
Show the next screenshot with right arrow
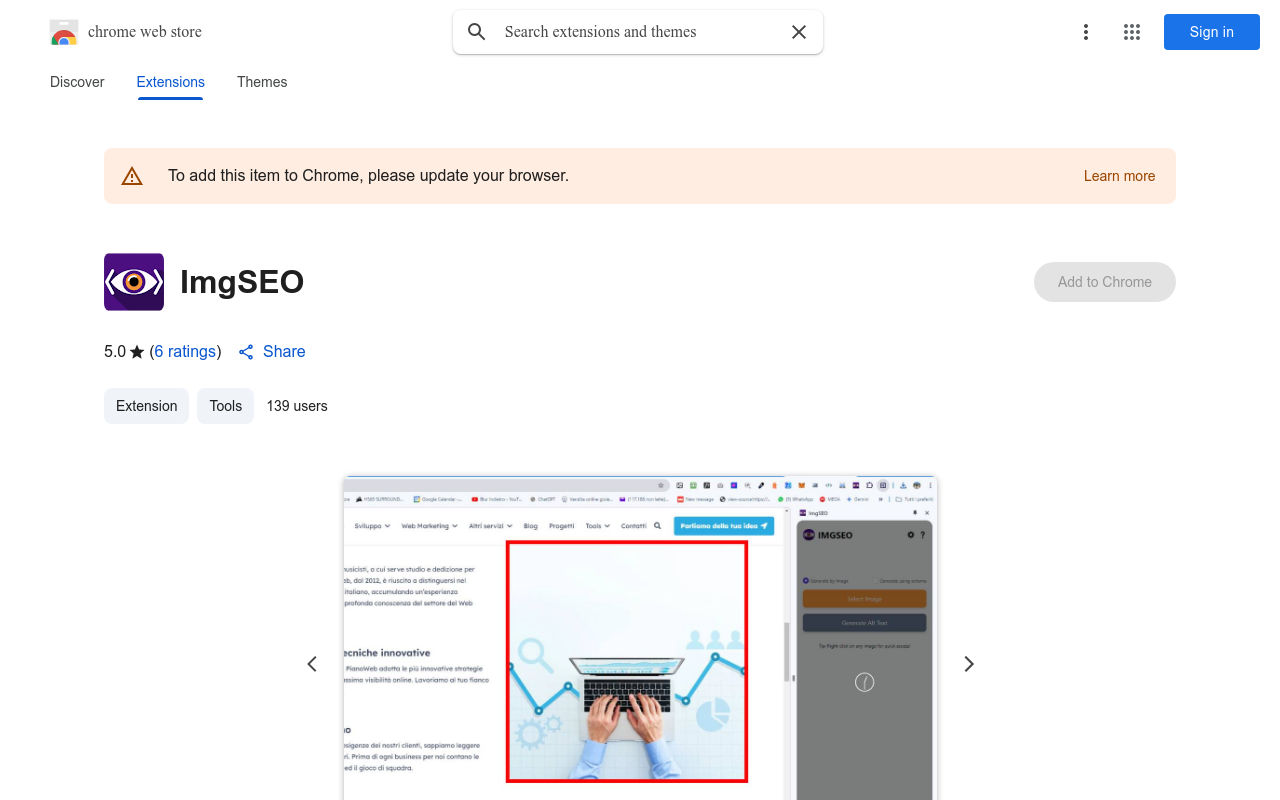[x=968, y=664]
